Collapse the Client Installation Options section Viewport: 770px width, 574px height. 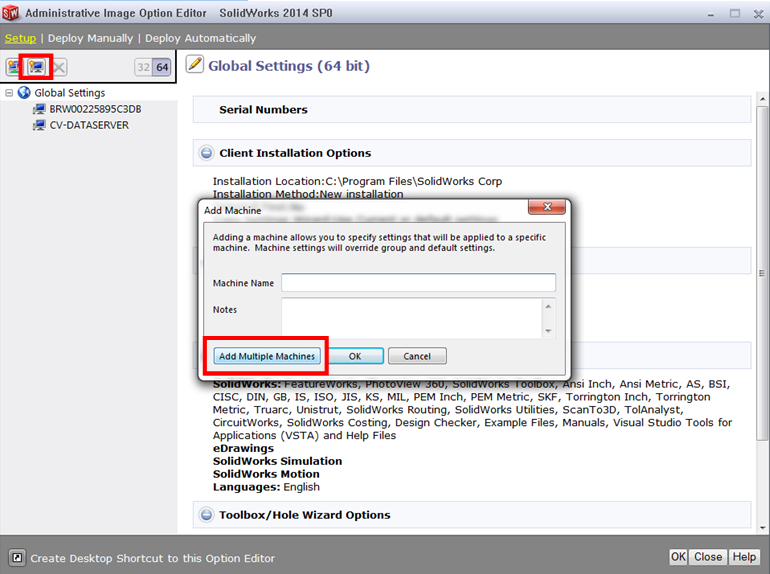pos(206,153)
